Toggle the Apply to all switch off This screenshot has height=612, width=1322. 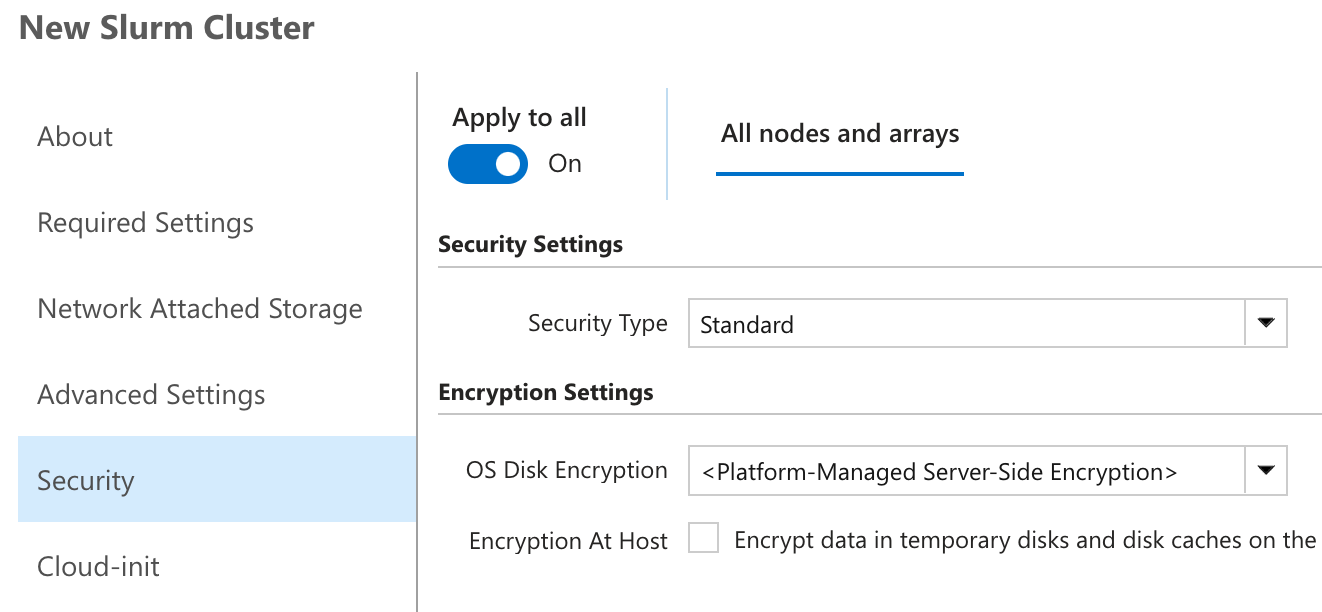[x=487, y=163]
